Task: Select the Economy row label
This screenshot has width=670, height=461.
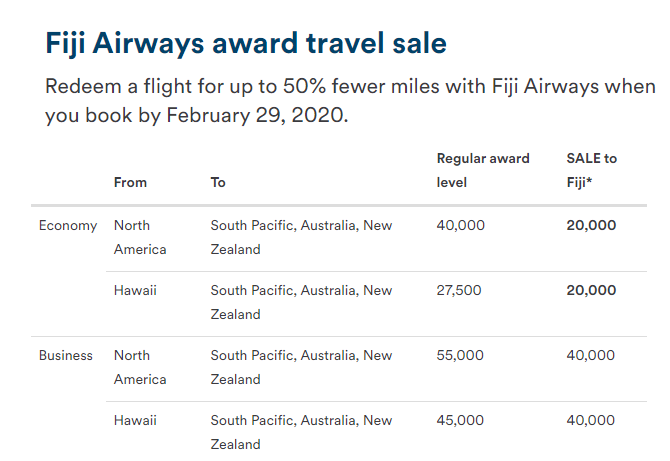Action: [68, 226]
